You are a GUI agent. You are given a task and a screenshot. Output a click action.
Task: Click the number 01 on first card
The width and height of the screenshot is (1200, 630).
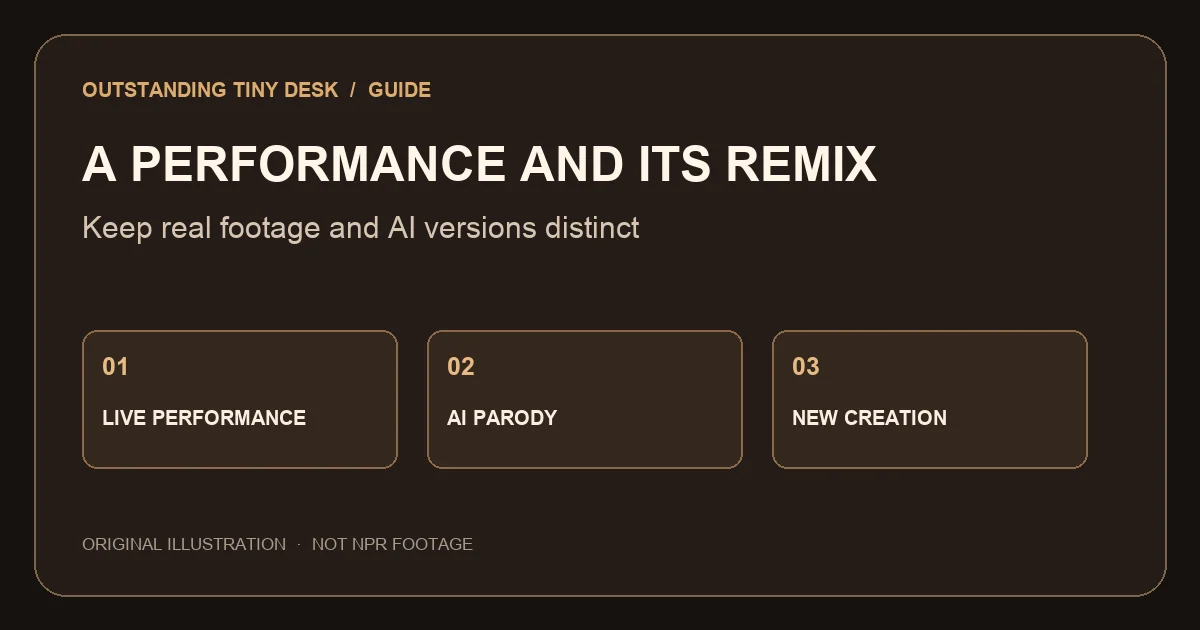[115, 367]
